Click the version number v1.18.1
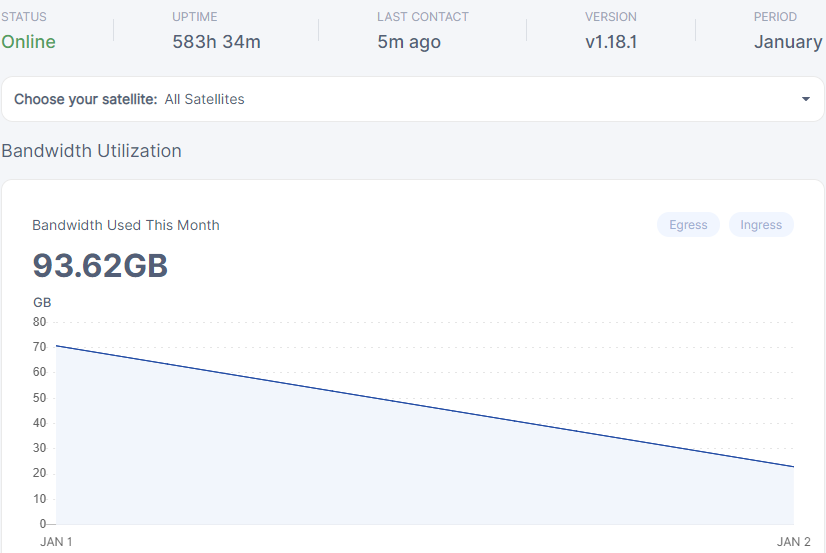Screen dimensions: 826x553 (611, 42)
